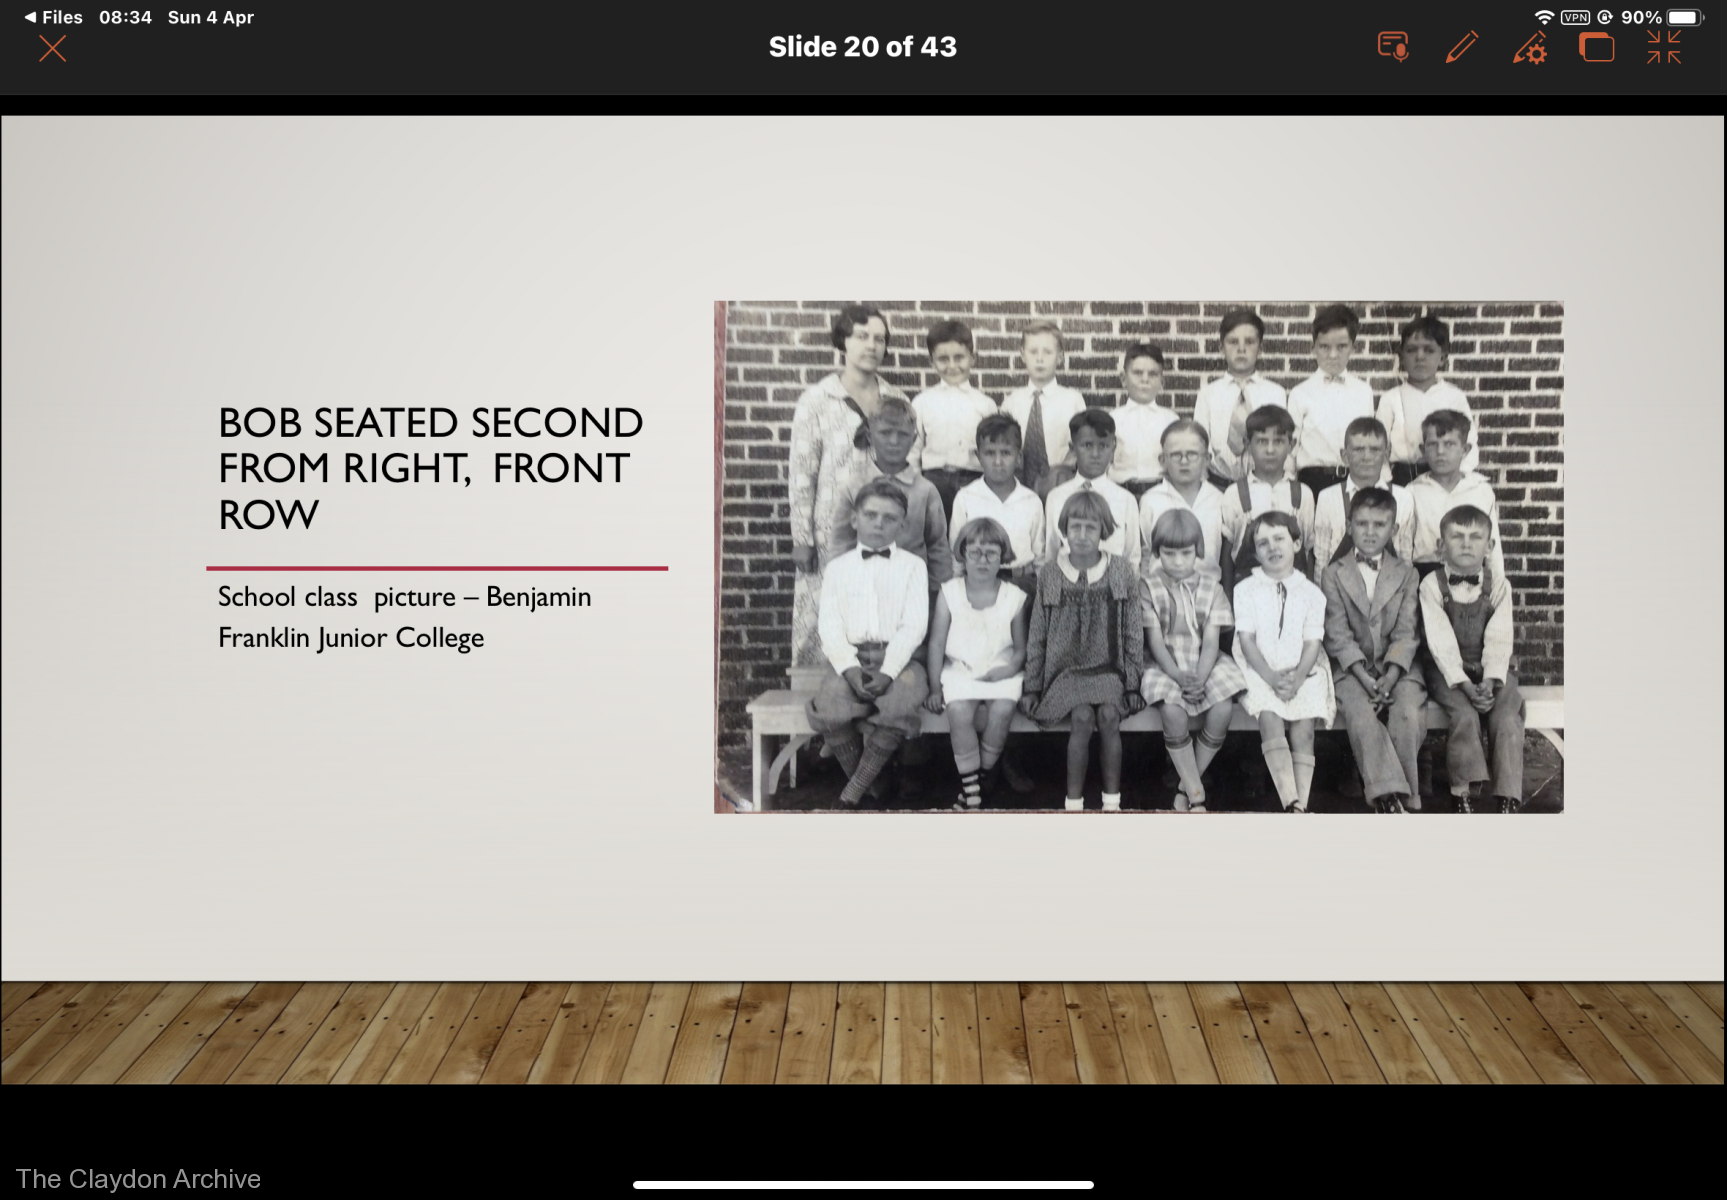Tap the 90% battery percentage text
Viewport: 1727px width, 1200px height.
1641,17
